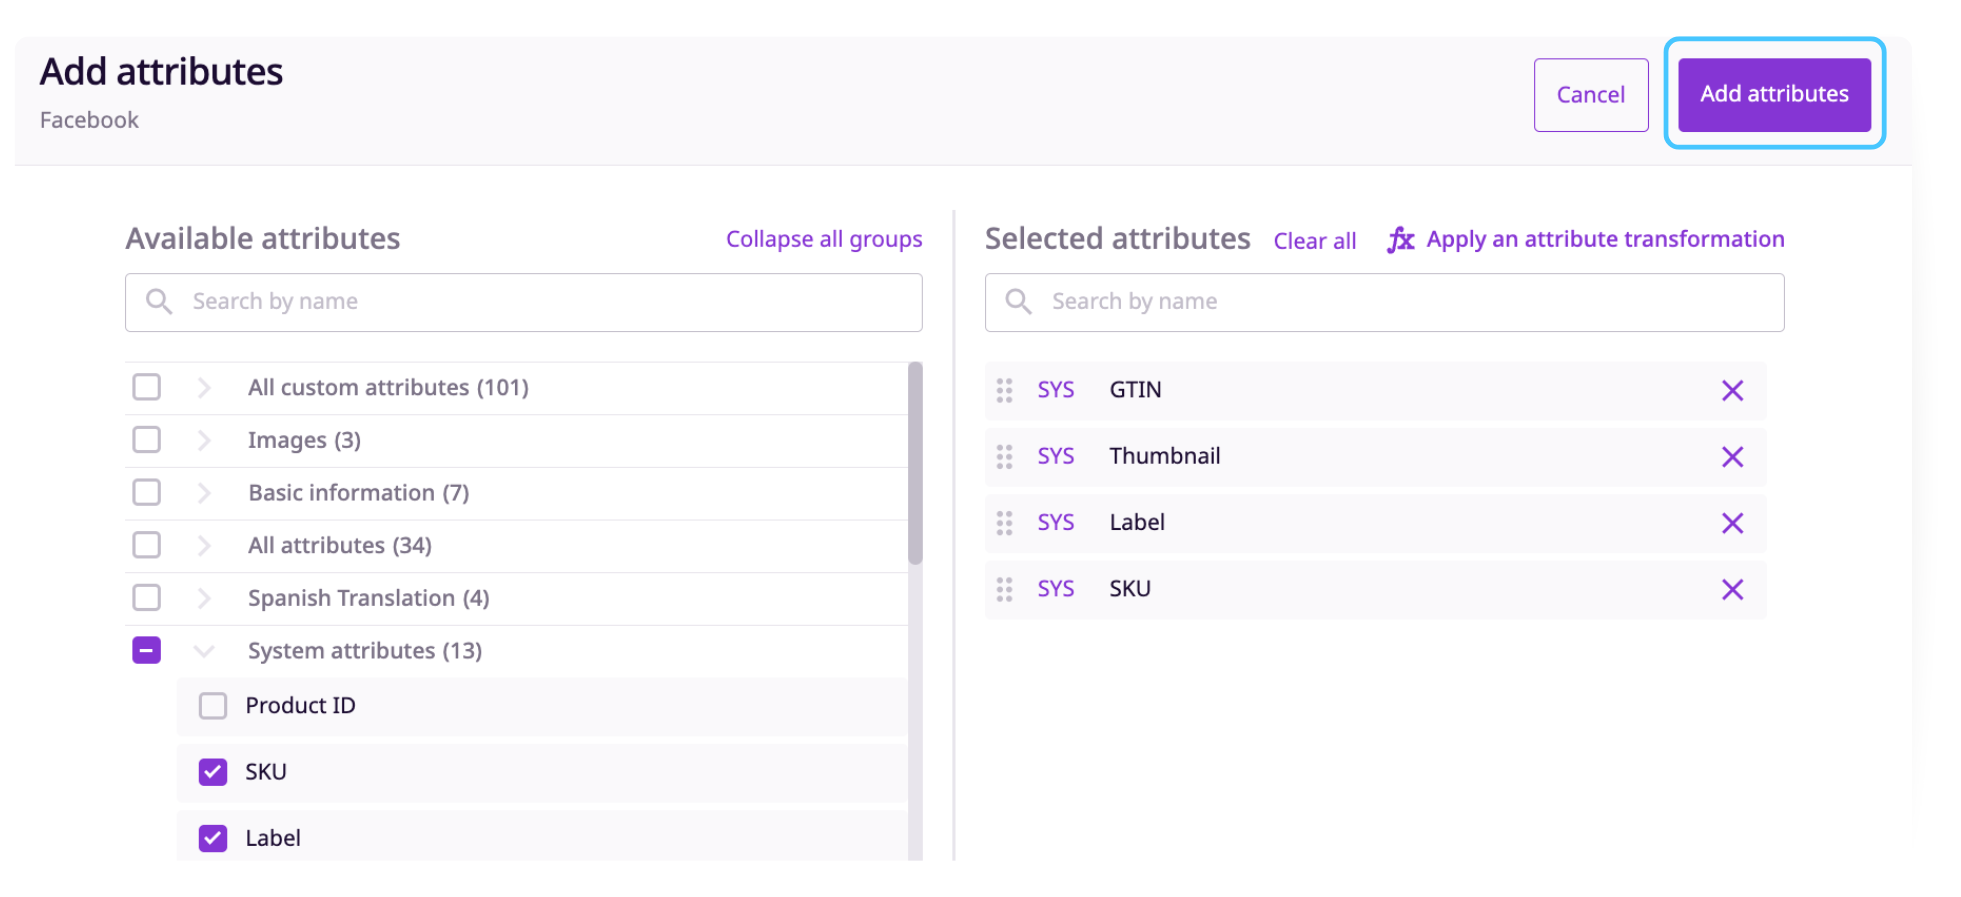Click the Basic information (7) group label
The height and width of the screenshot is (897, 1961).
coord(359,492)
